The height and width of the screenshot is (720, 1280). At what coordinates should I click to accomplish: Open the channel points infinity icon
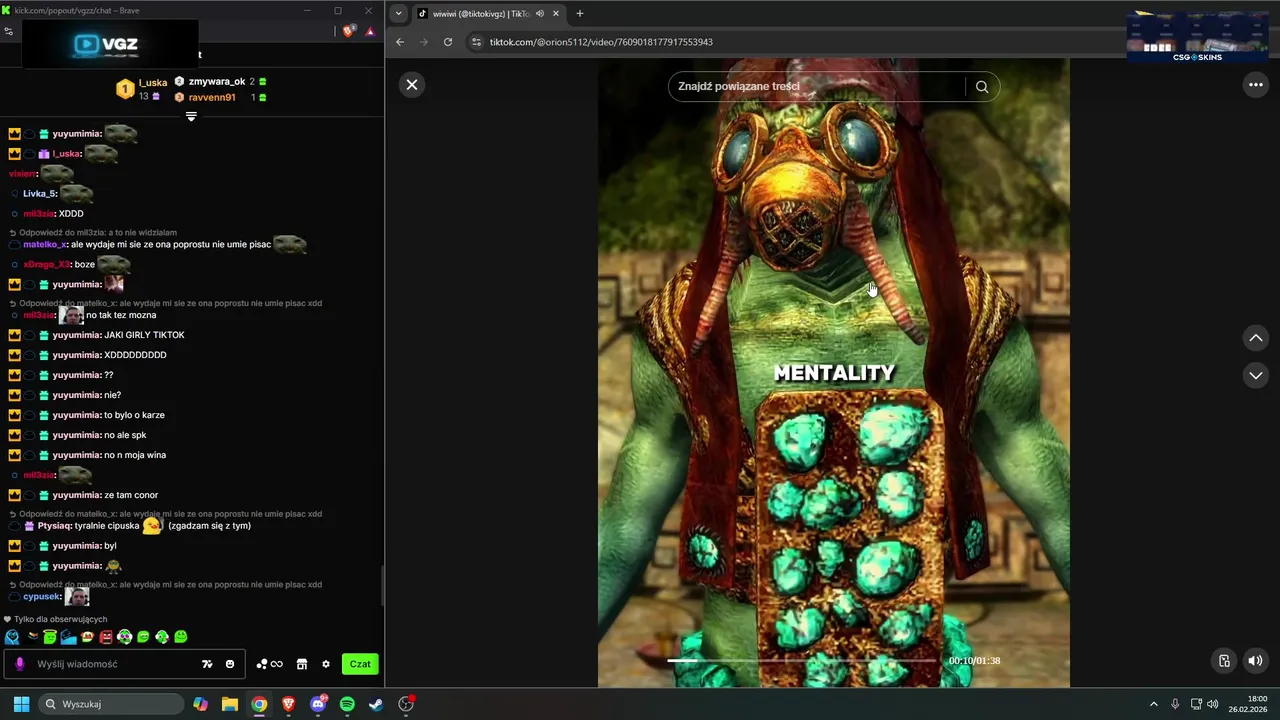tap(270, 664)
